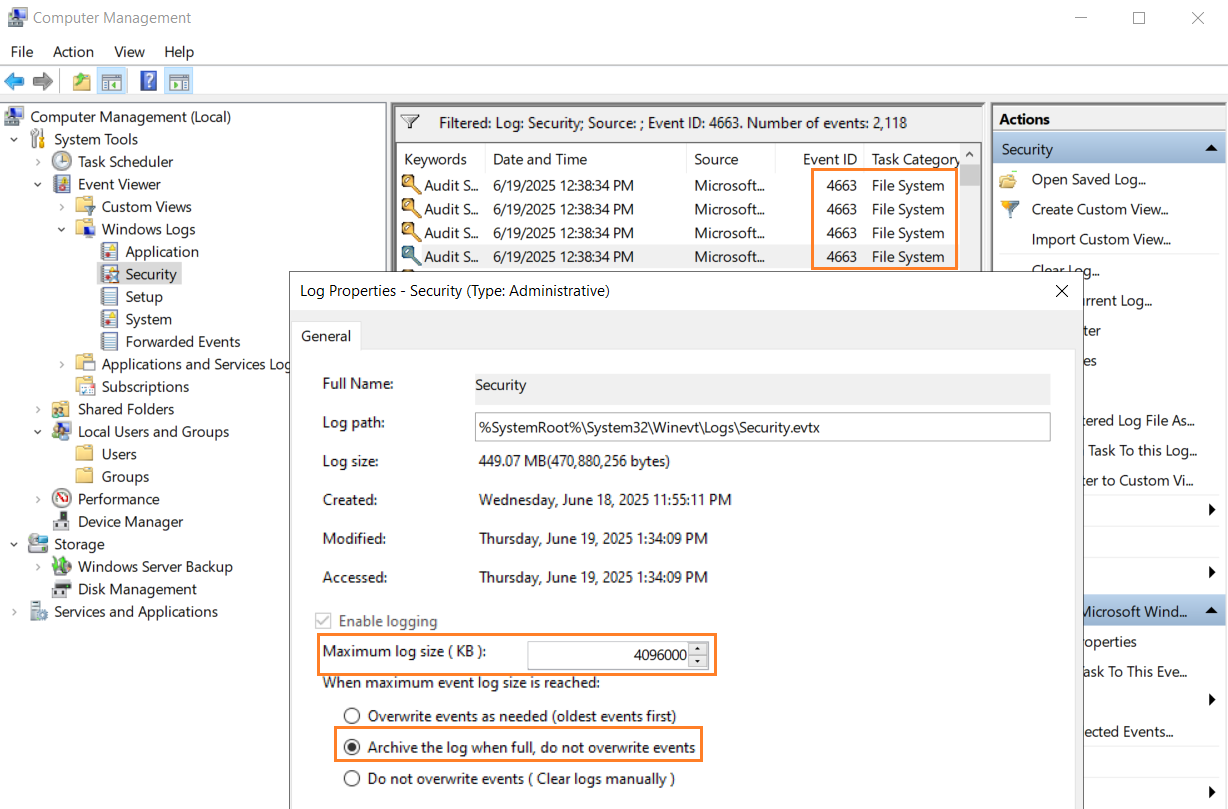Click the Forward arrow toolbar icon

(42, 82)
